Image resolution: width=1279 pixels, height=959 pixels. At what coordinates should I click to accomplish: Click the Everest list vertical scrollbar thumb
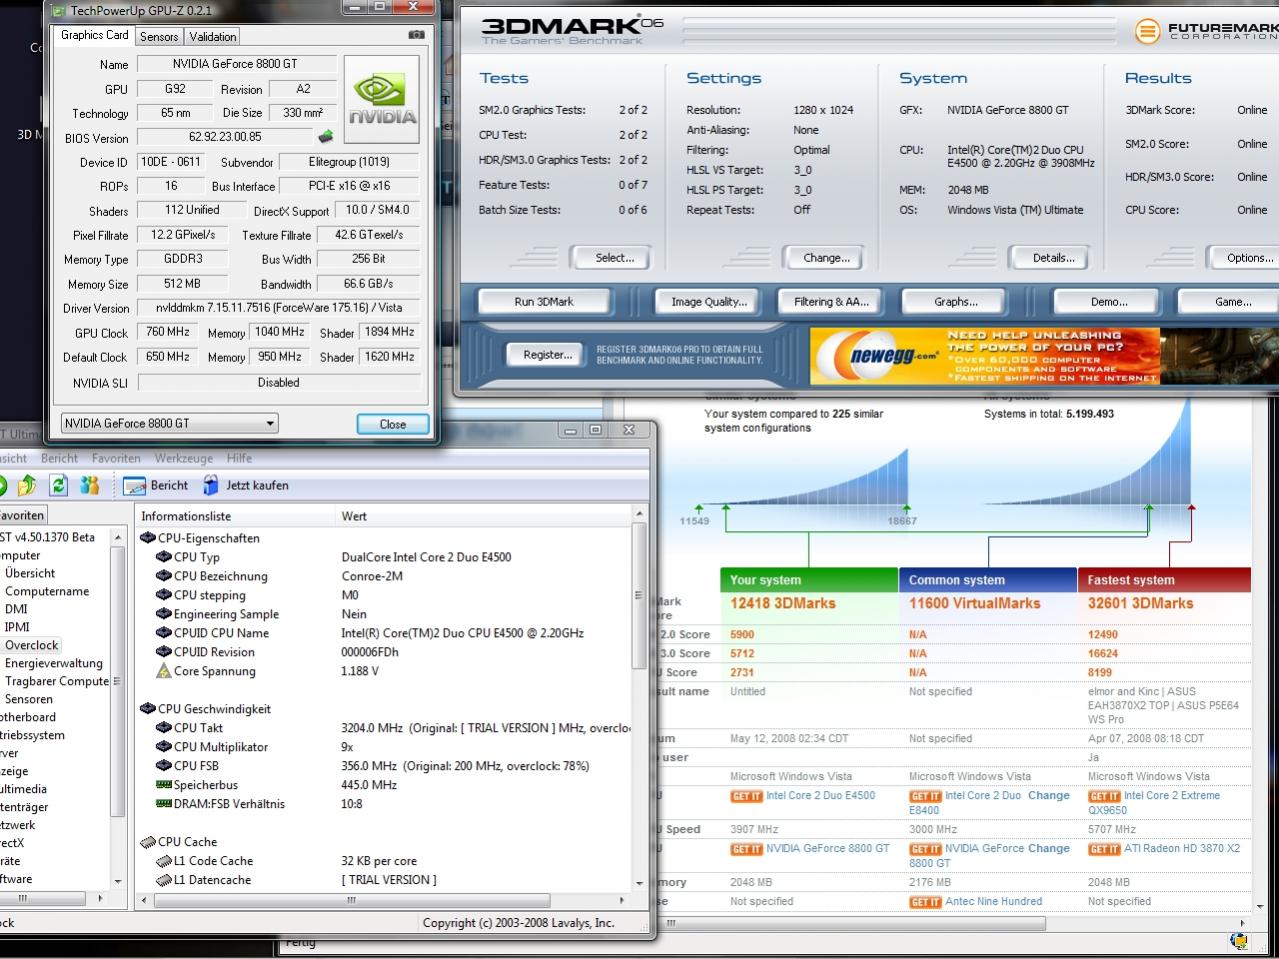tap(639, 595)
